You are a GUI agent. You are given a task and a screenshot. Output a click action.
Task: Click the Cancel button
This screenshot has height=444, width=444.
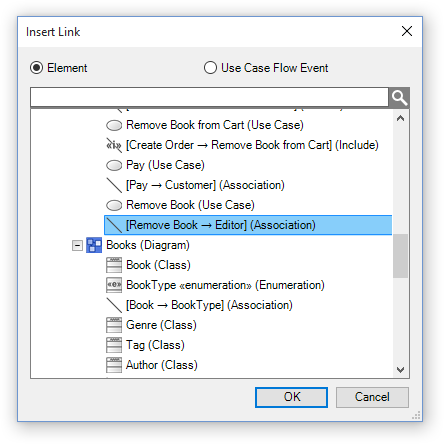(x=372, y=397)
